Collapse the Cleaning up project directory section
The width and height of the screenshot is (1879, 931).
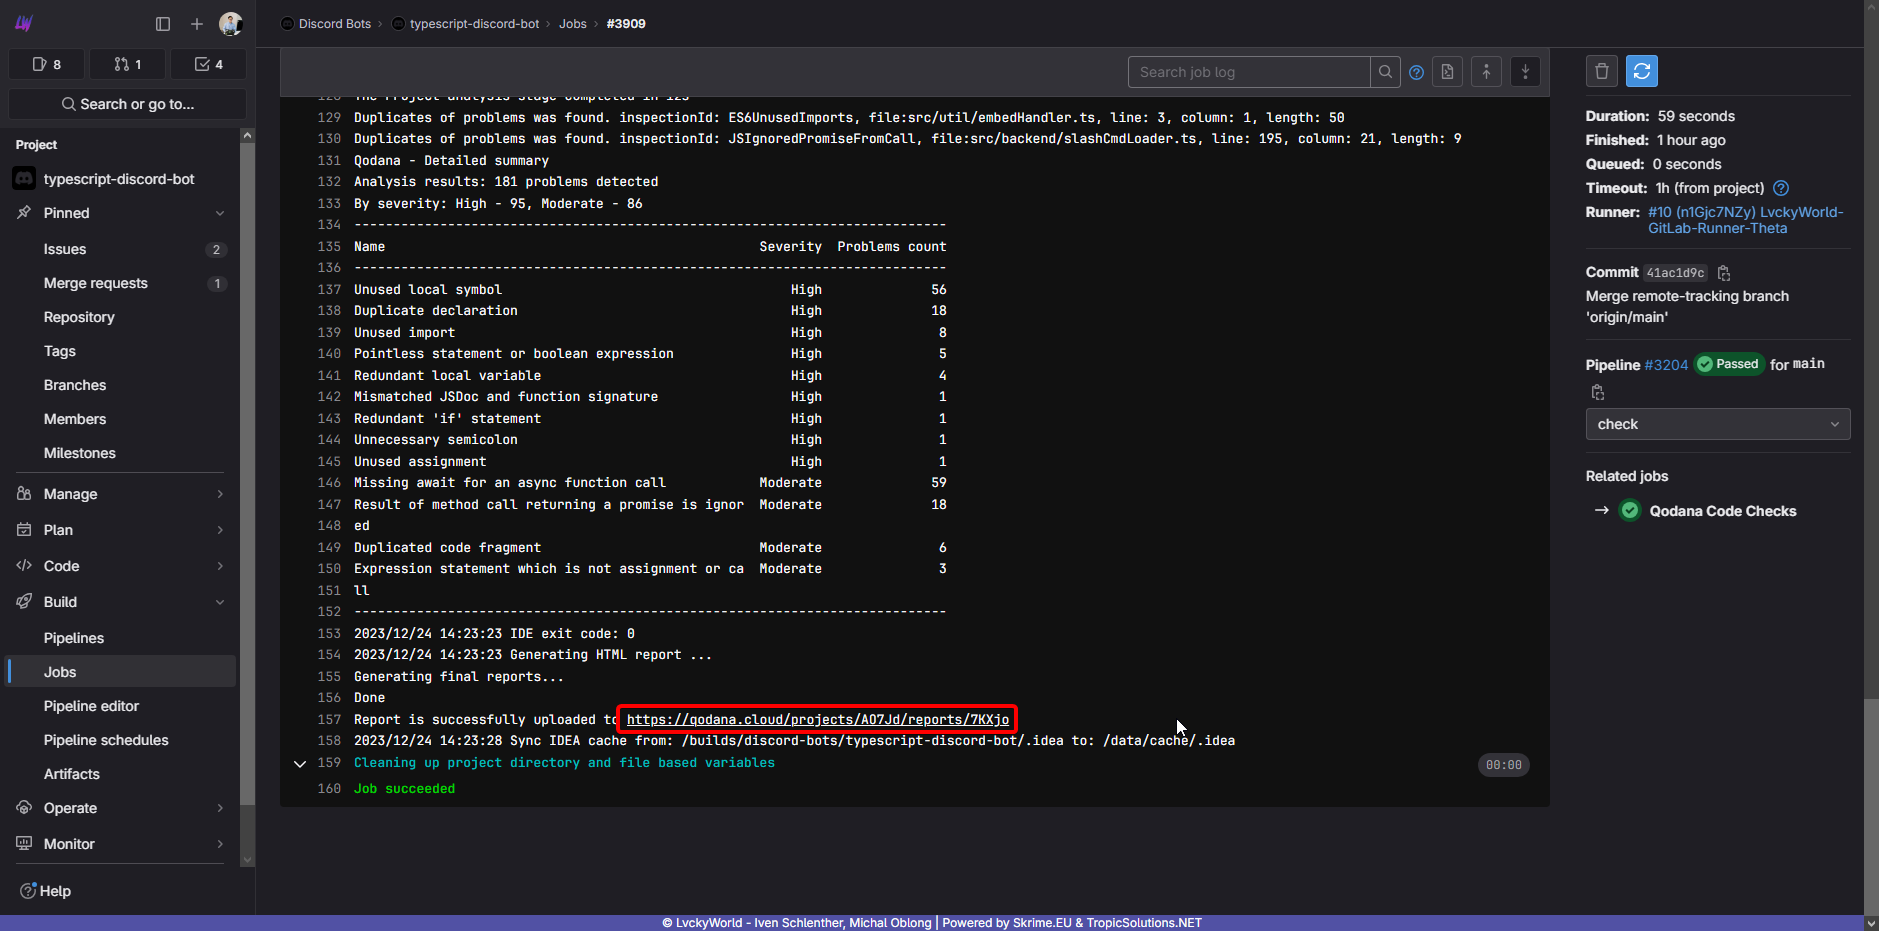tap(300, 764)
